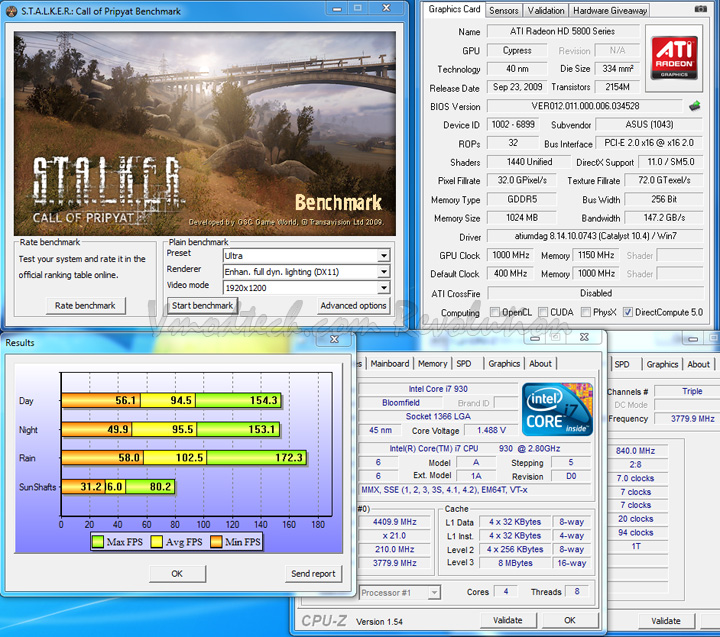Viewport: 720px width, 637px height.
Task: Open the Video mode dropdown 1920x1200
Action: coord(383,288)
